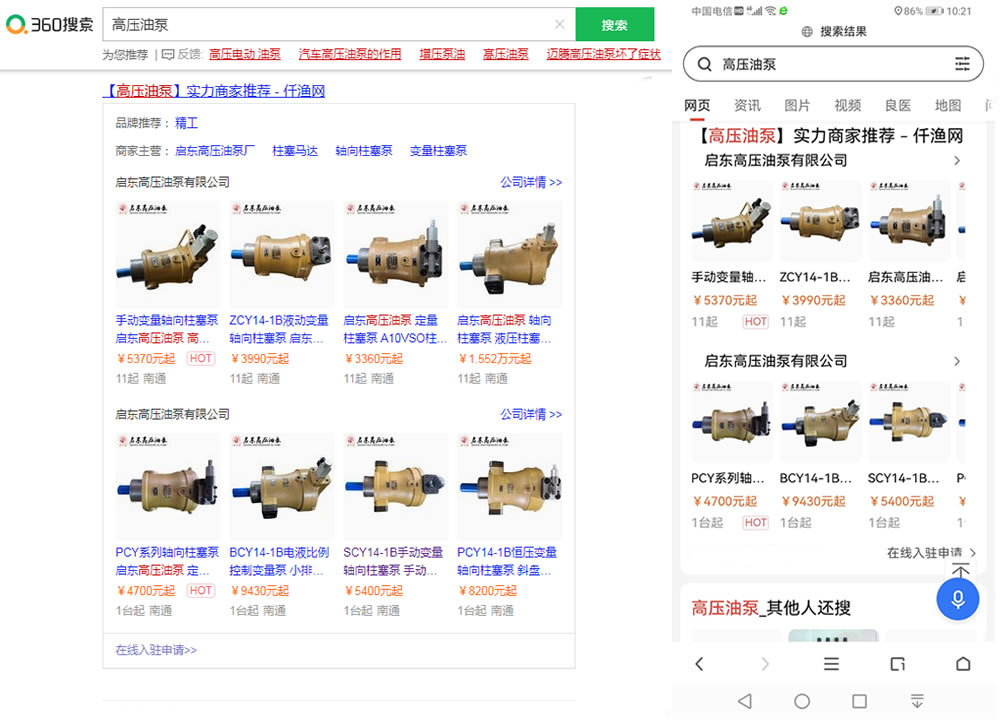Expand the first 启东高压油泵有限公司 chevron on mobile
Viewport: 1000px width, 720px height.
click(x=957, y=160)
